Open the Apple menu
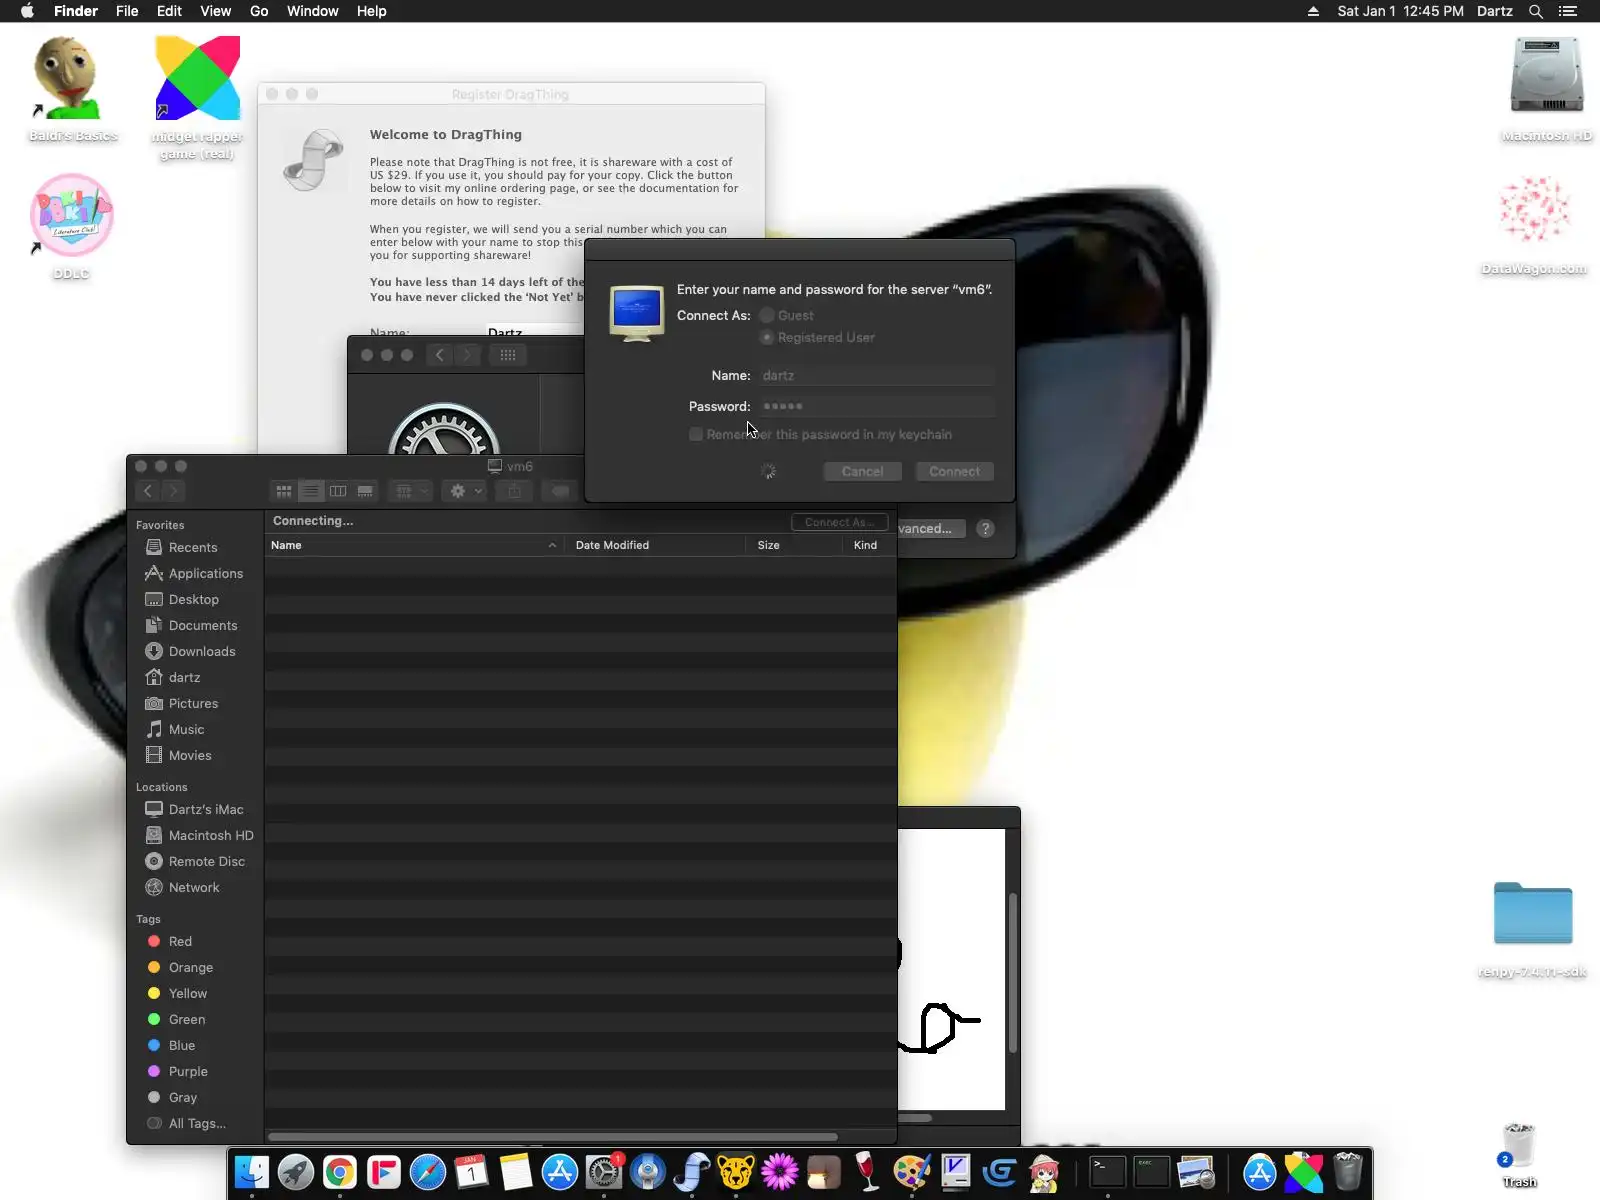This screenshot has width=1600, height=1200. [27, 11]
